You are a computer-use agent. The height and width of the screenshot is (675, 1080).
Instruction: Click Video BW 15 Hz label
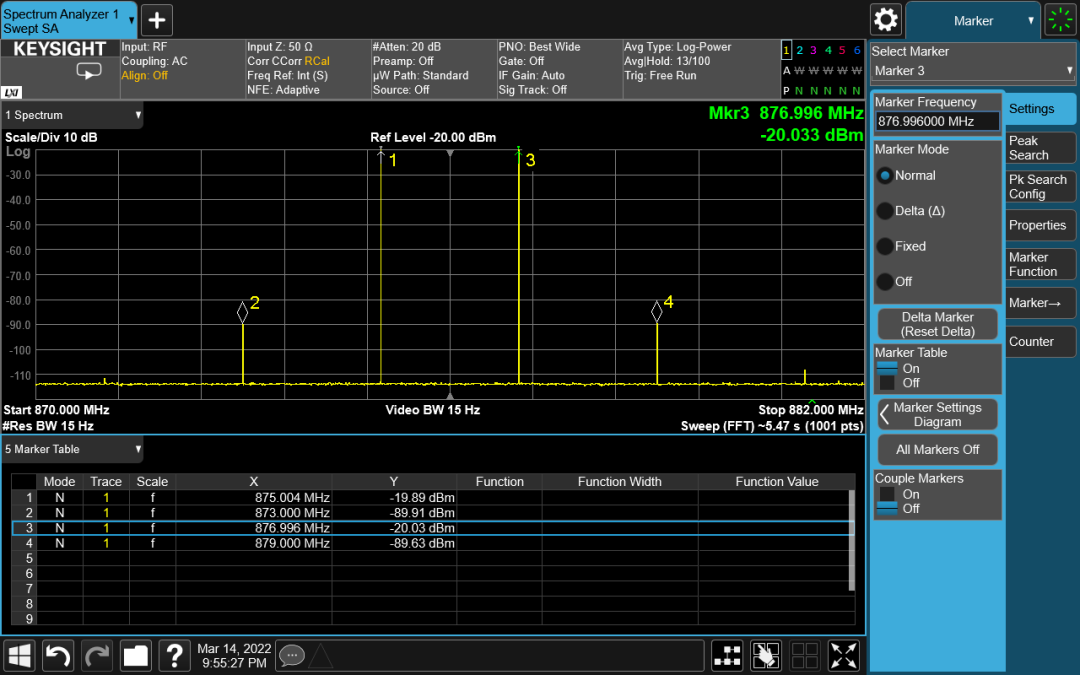(433, 410)
